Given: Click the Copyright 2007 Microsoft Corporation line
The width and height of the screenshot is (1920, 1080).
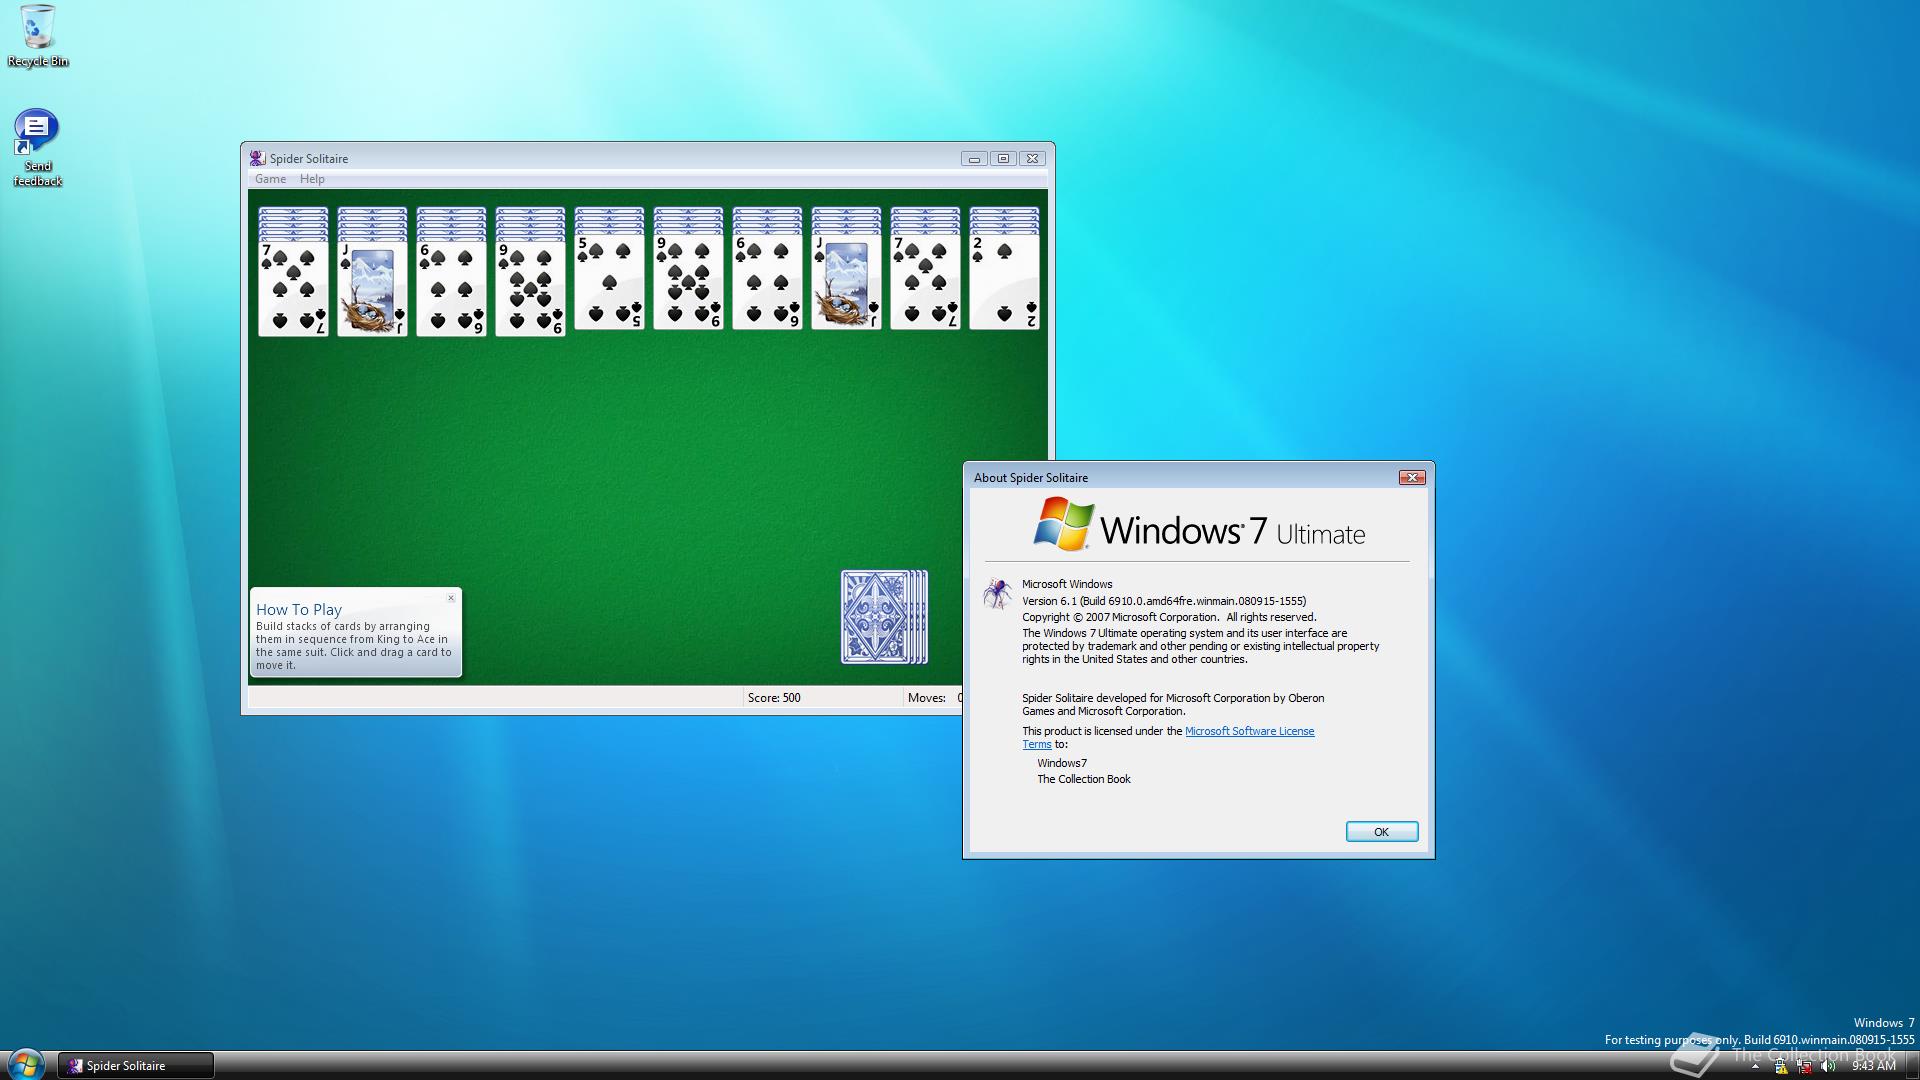Looking at the screenshot, I should coord(1169,617).
